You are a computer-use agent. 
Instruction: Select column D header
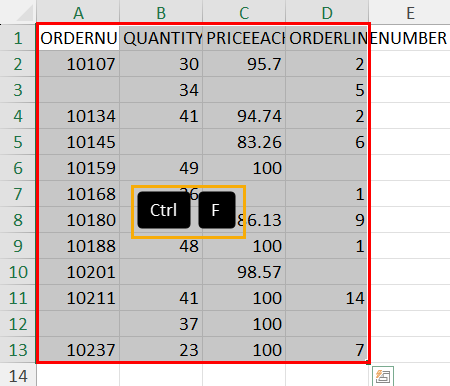(x=327, y=13)
